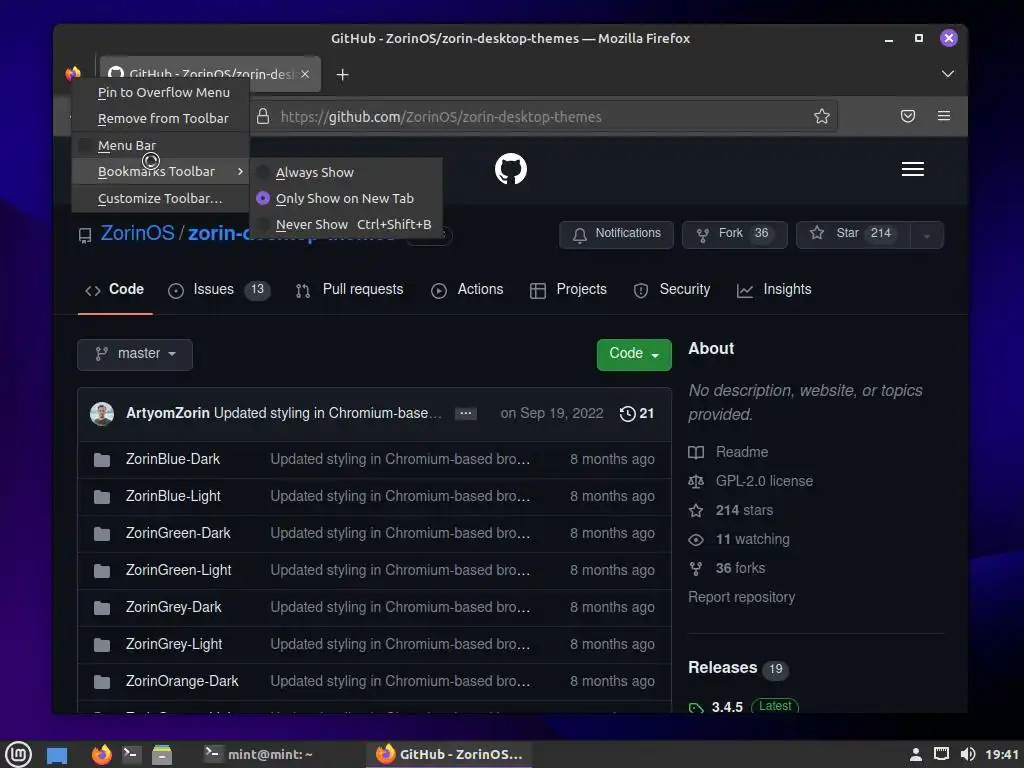Open a new tab with plus icon
Viewport: 1024px width, 768px height.
(x=342, y=74)
